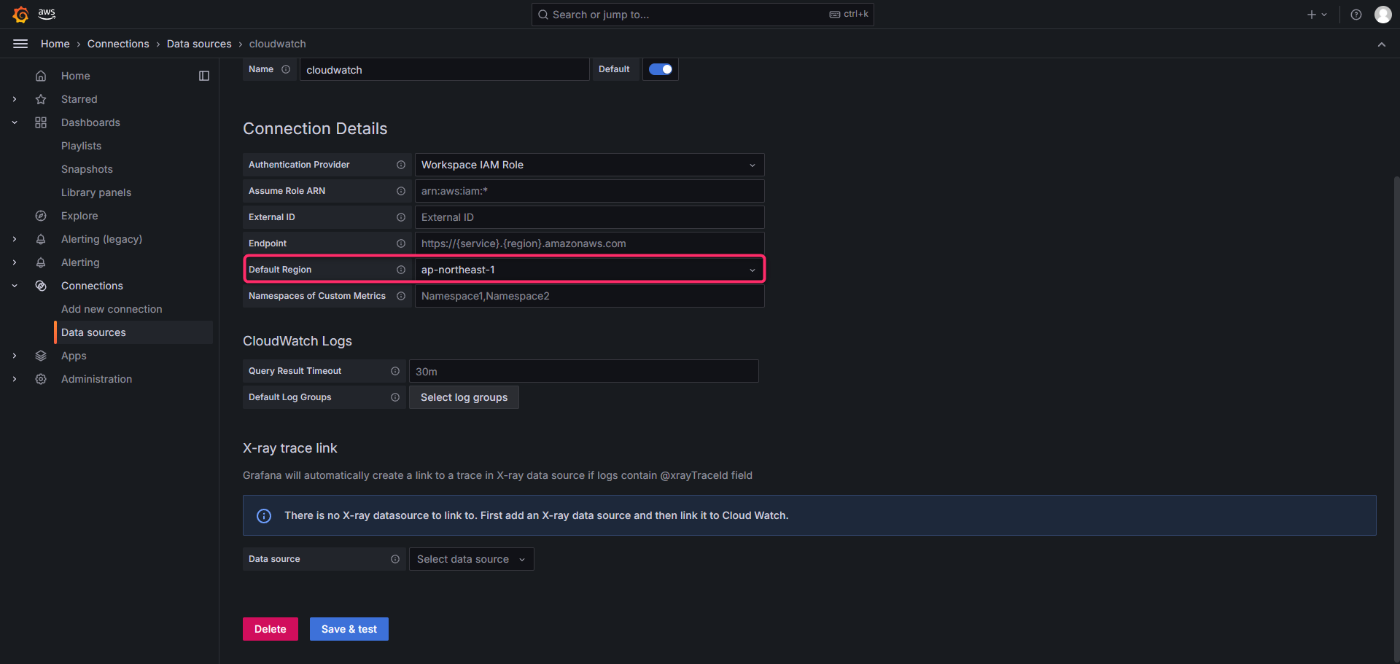1400x664 pixels.
Task: Click the Name input field
Action: [444, 70]
